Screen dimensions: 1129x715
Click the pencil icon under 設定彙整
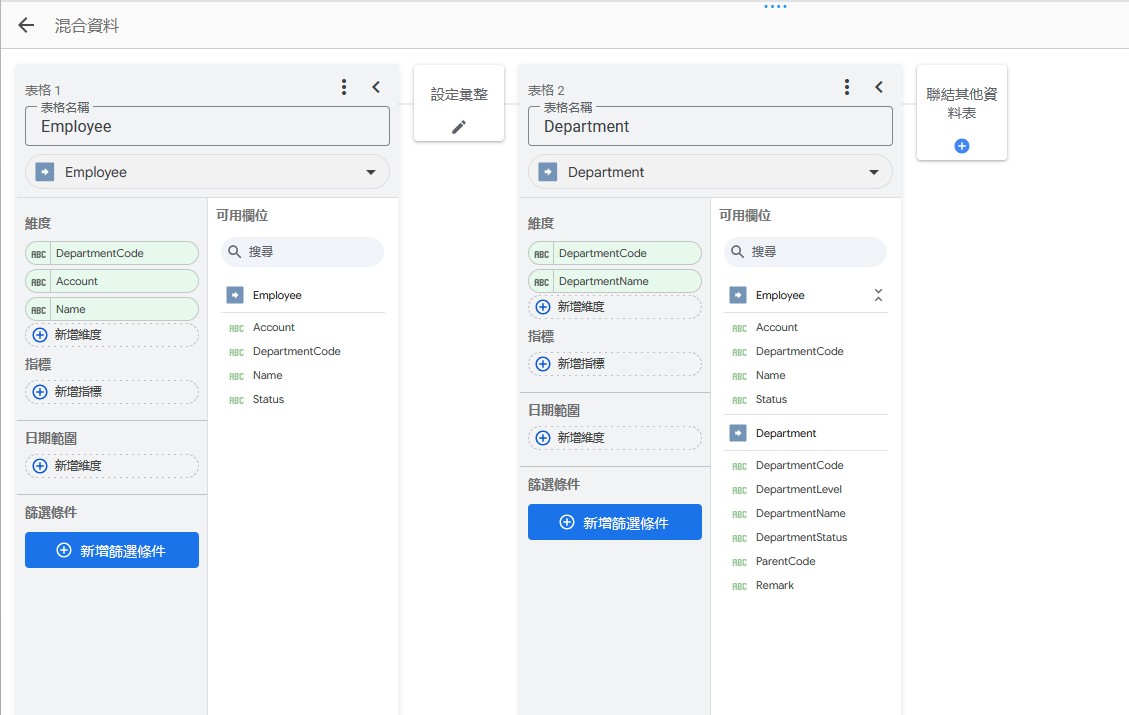tap(459, 126)
